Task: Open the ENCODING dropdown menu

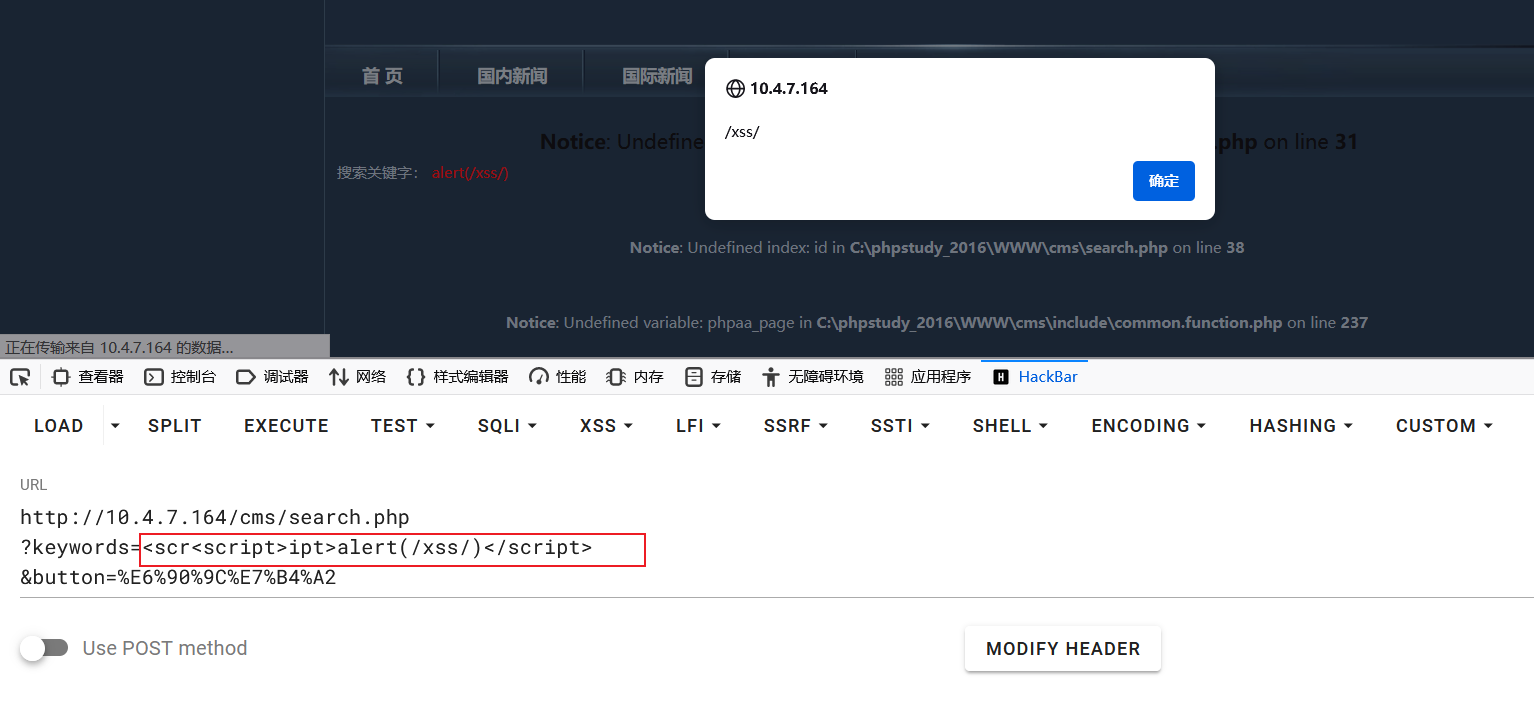Action: tap(1149, 425)
